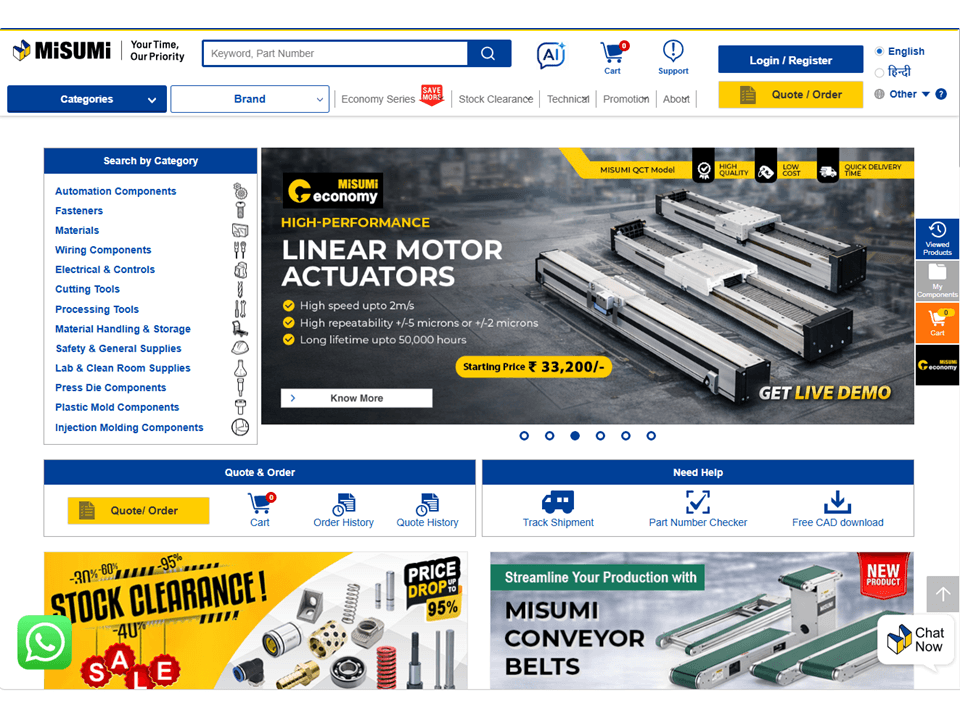Open Quote History
The image size is (960, 720).
pyautogui.click(x=427, y=511)
